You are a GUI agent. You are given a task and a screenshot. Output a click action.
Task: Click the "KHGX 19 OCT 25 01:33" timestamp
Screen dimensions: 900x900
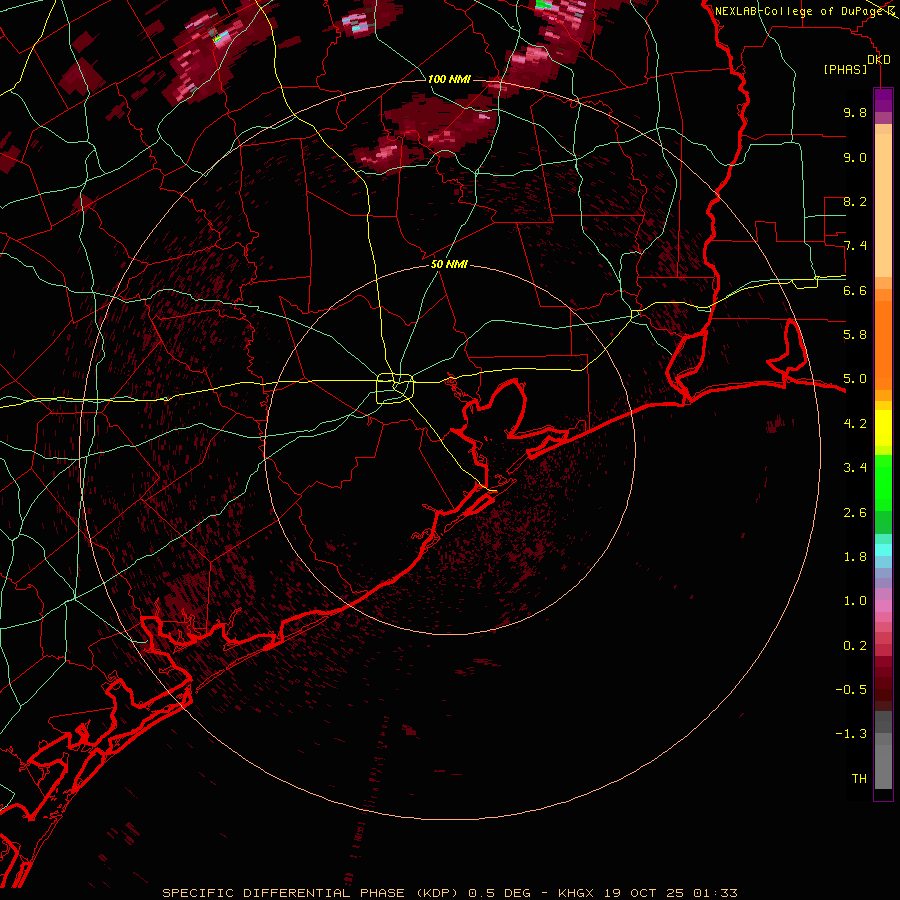(647, 893)
